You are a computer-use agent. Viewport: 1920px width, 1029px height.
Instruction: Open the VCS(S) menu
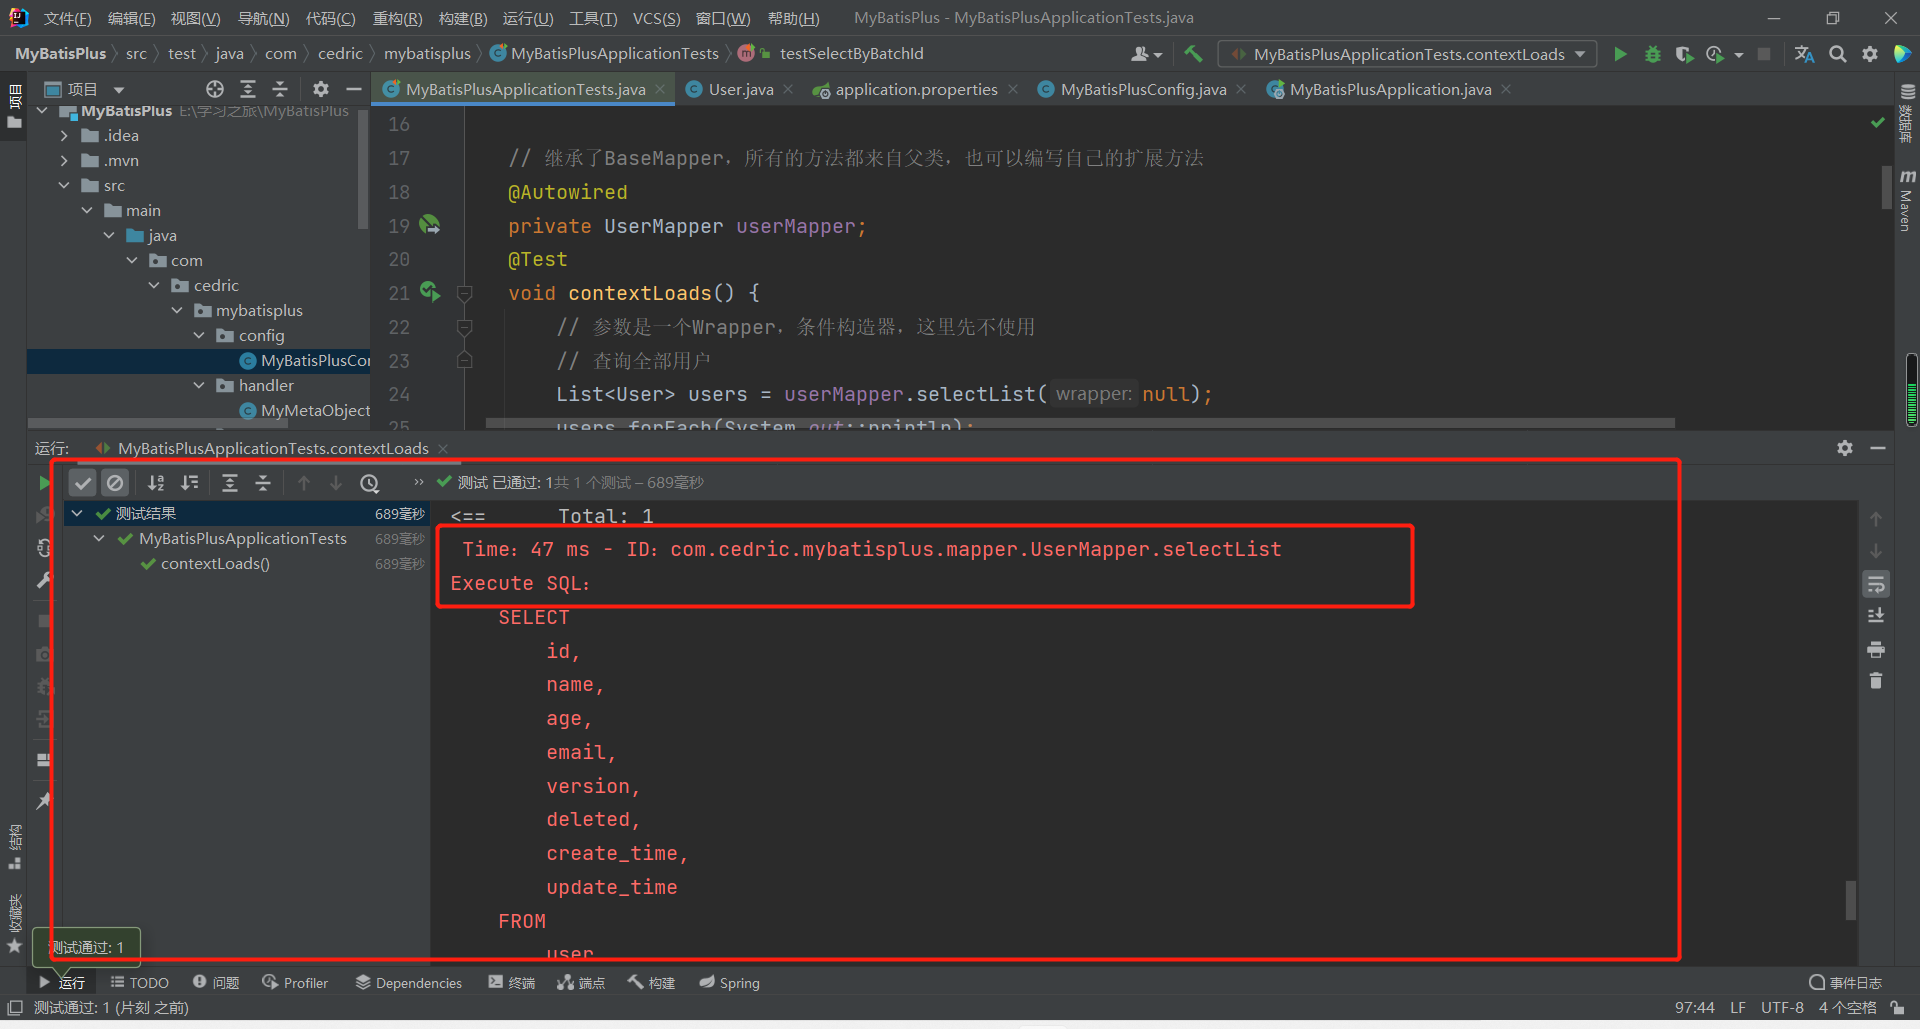[x=656, y=18]
